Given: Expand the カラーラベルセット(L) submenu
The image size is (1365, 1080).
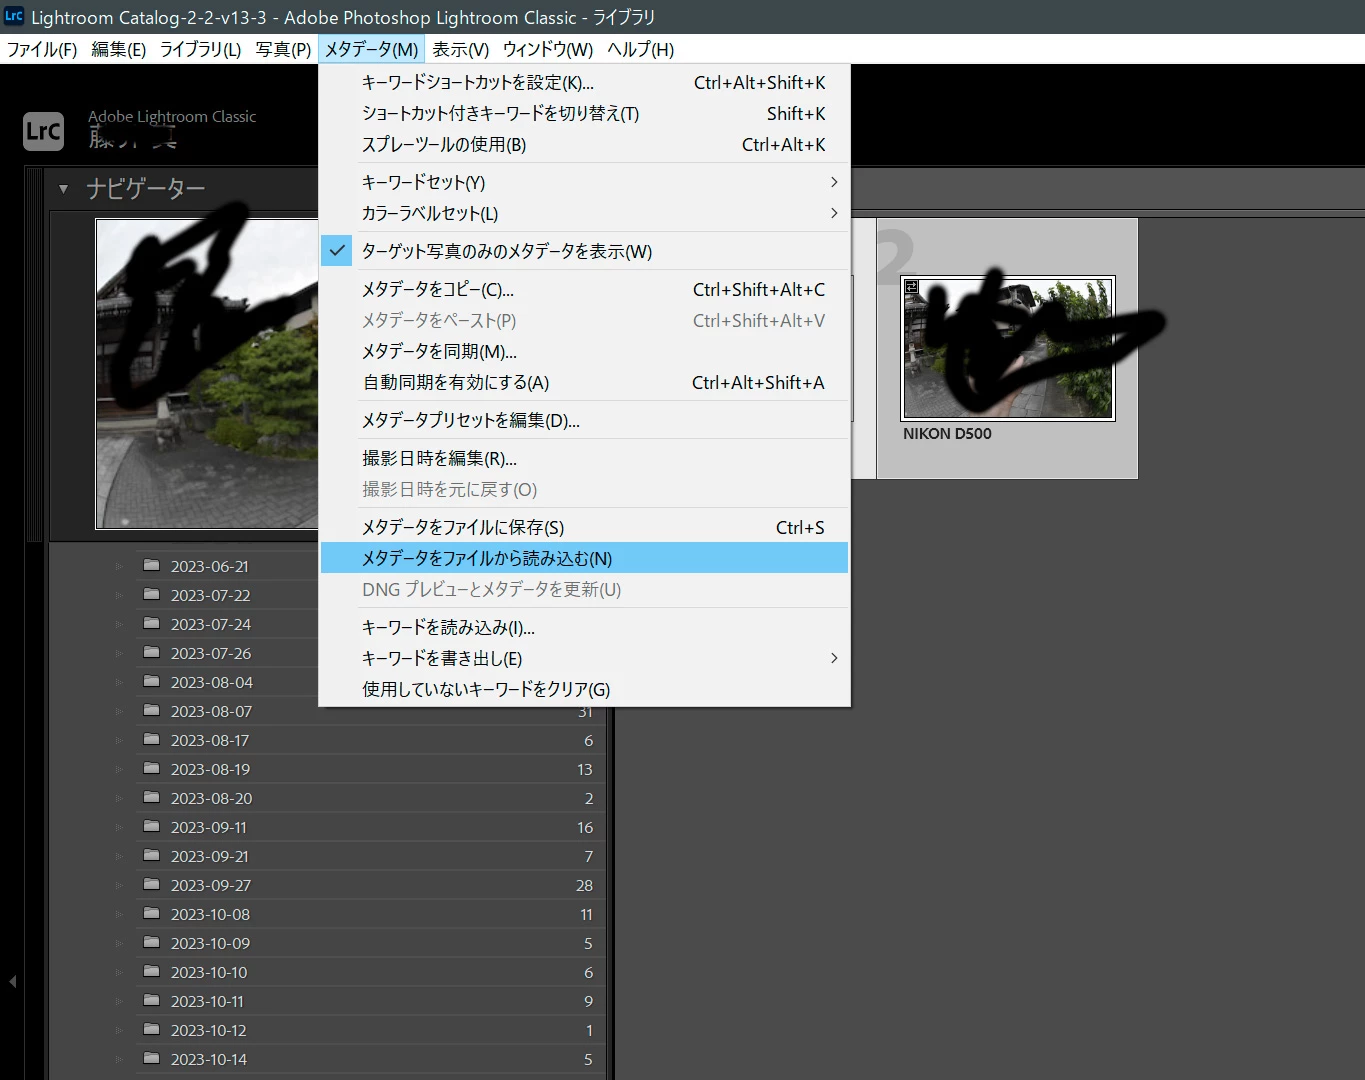Looking at the screenshot, I should (834, 213).
